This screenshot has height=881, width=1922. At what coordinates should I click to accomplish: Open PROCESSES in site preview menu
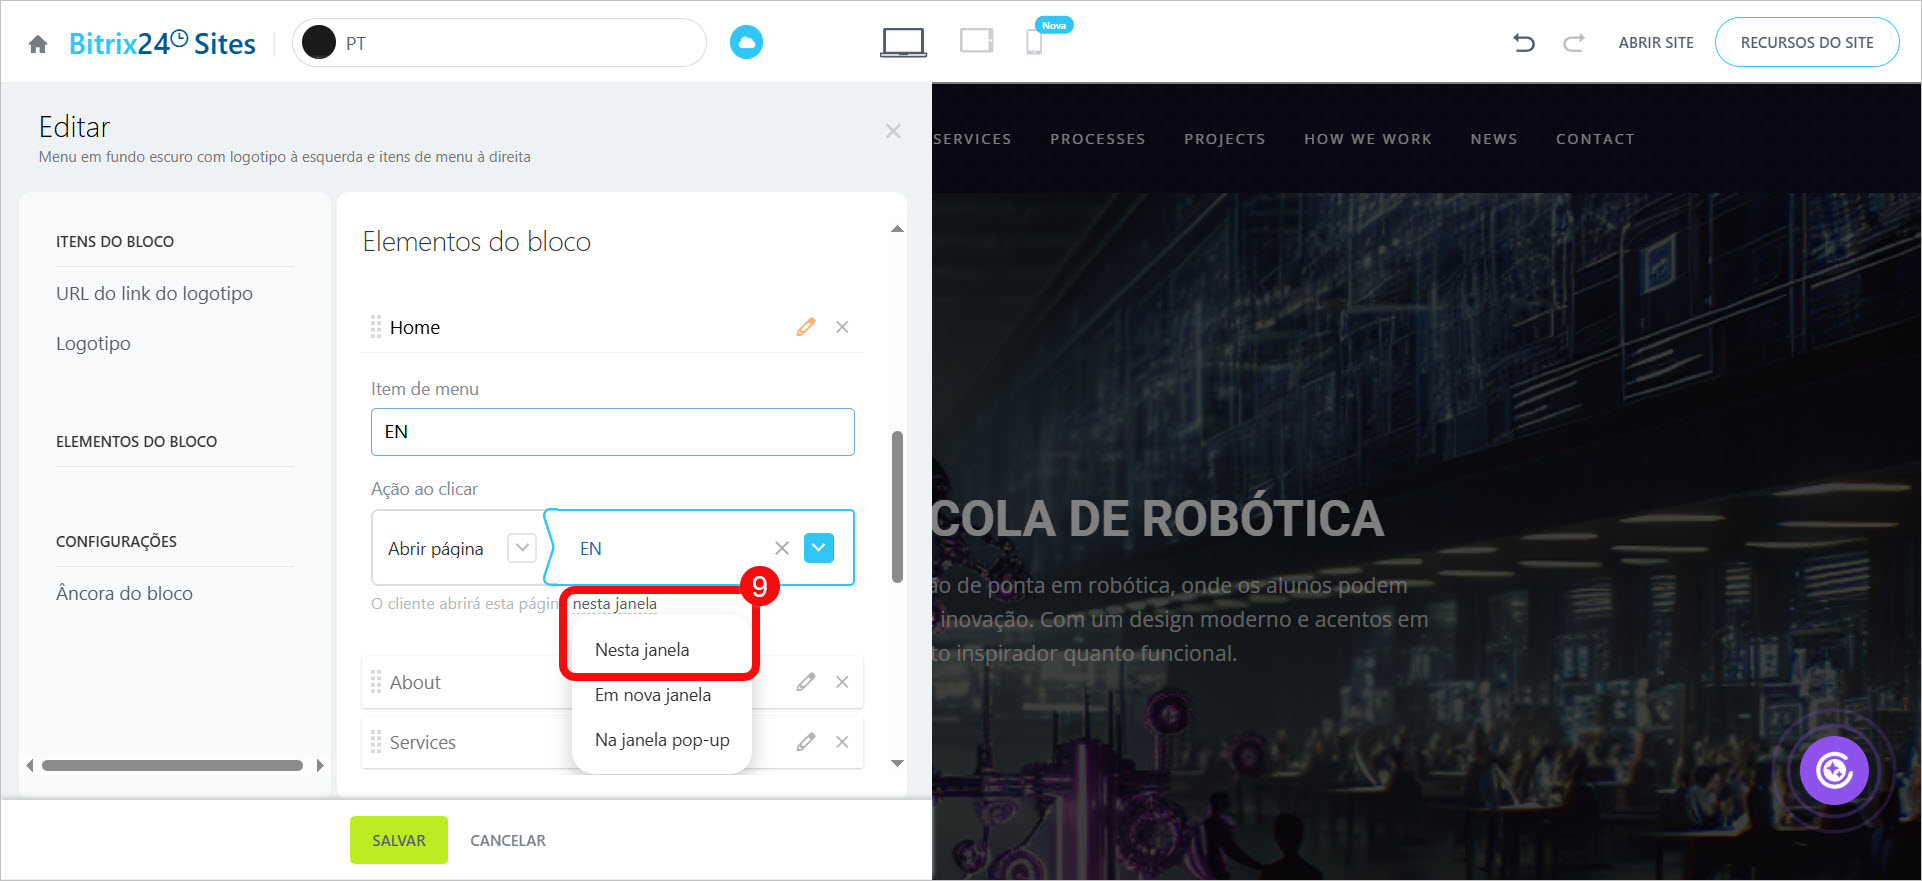point(1098,139)
